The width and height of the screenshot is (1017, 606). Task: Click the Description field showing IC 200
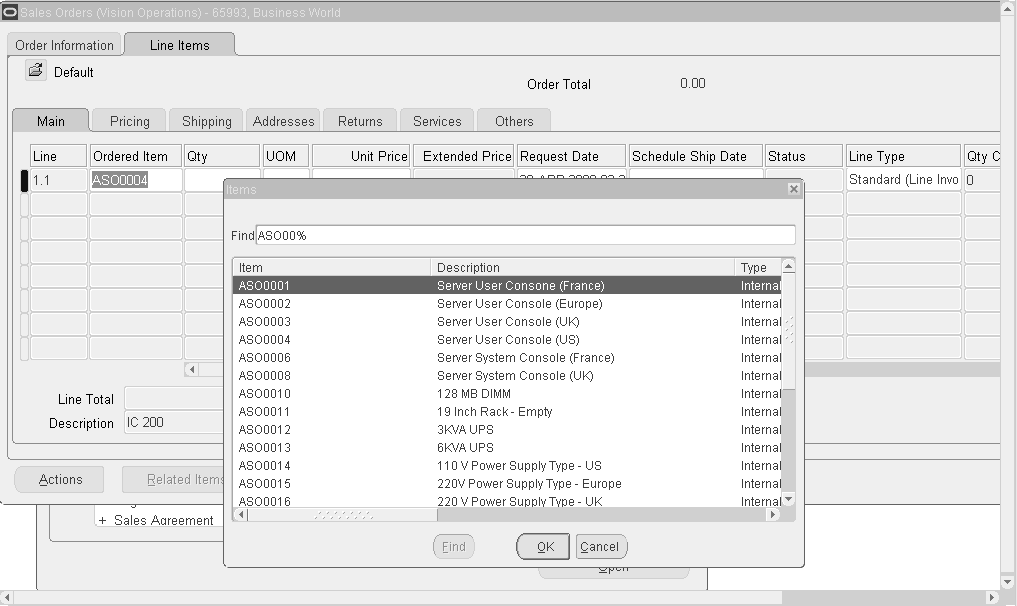point(174,422)
